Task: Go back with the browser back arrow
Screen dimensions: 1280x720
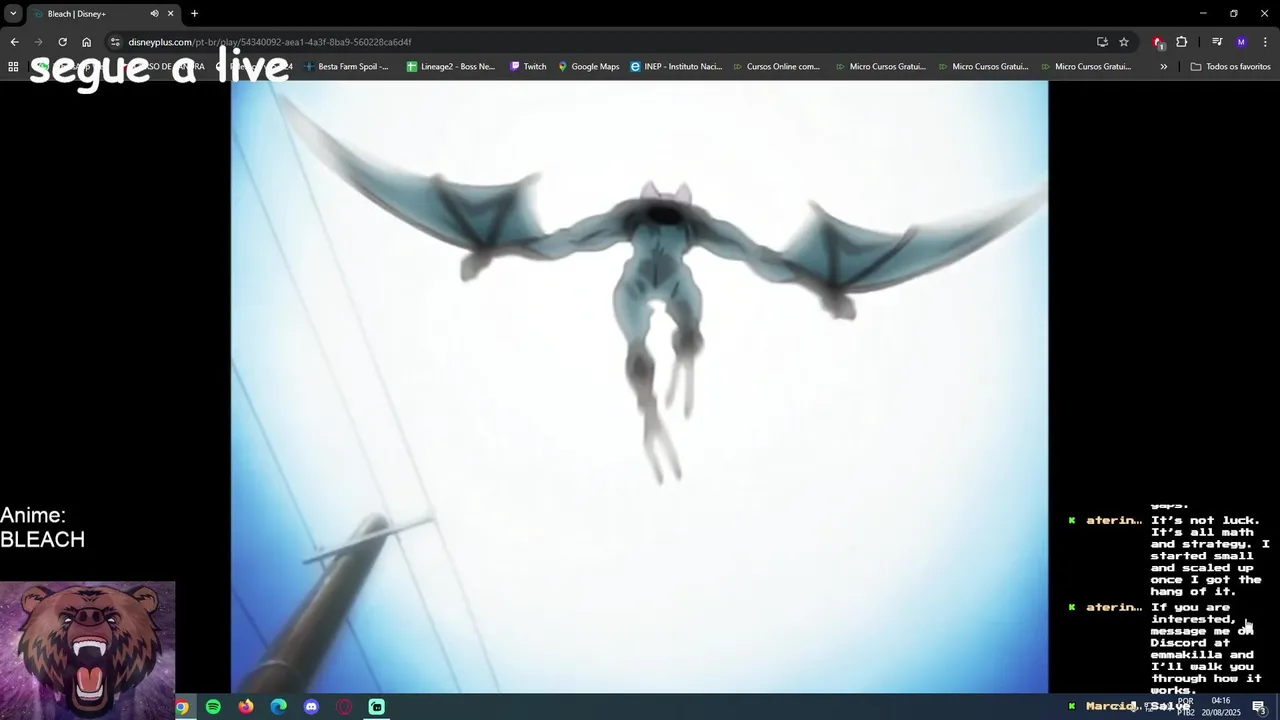Action: click(x=14, y=42)
